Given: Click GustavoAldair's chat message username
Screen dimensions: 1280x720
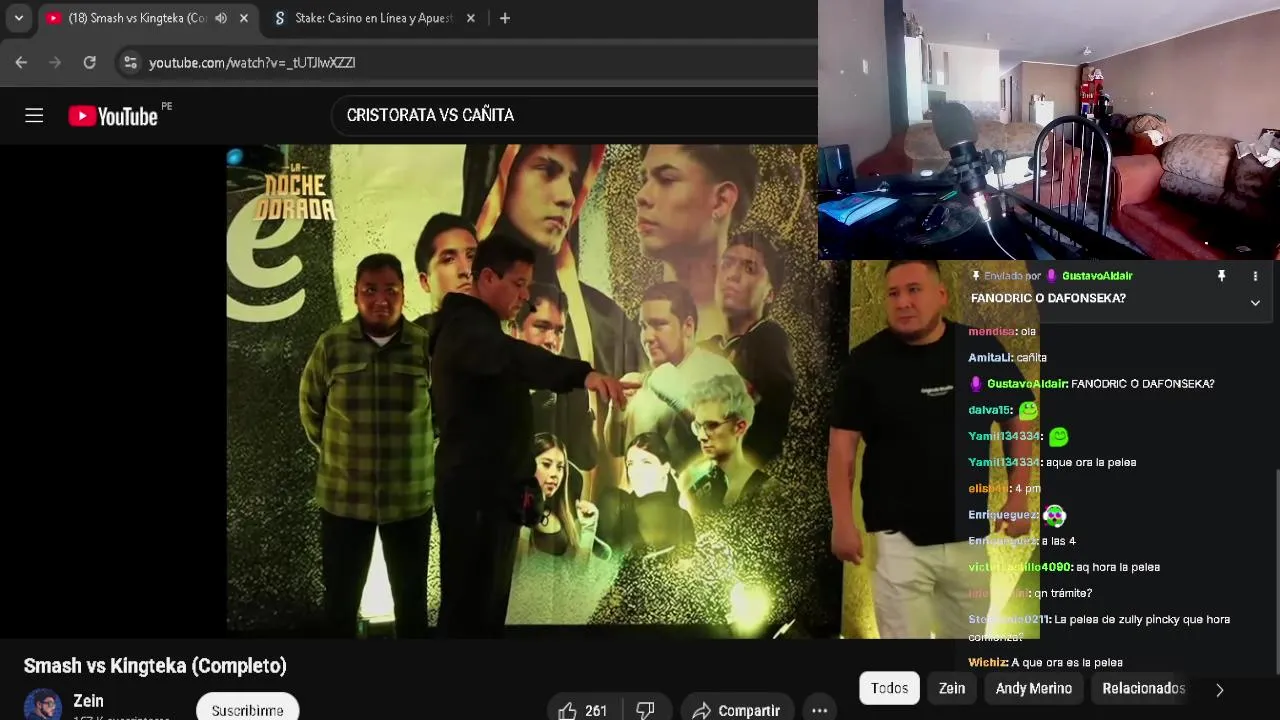Looking at the screenshot, I should (1027, 384).
